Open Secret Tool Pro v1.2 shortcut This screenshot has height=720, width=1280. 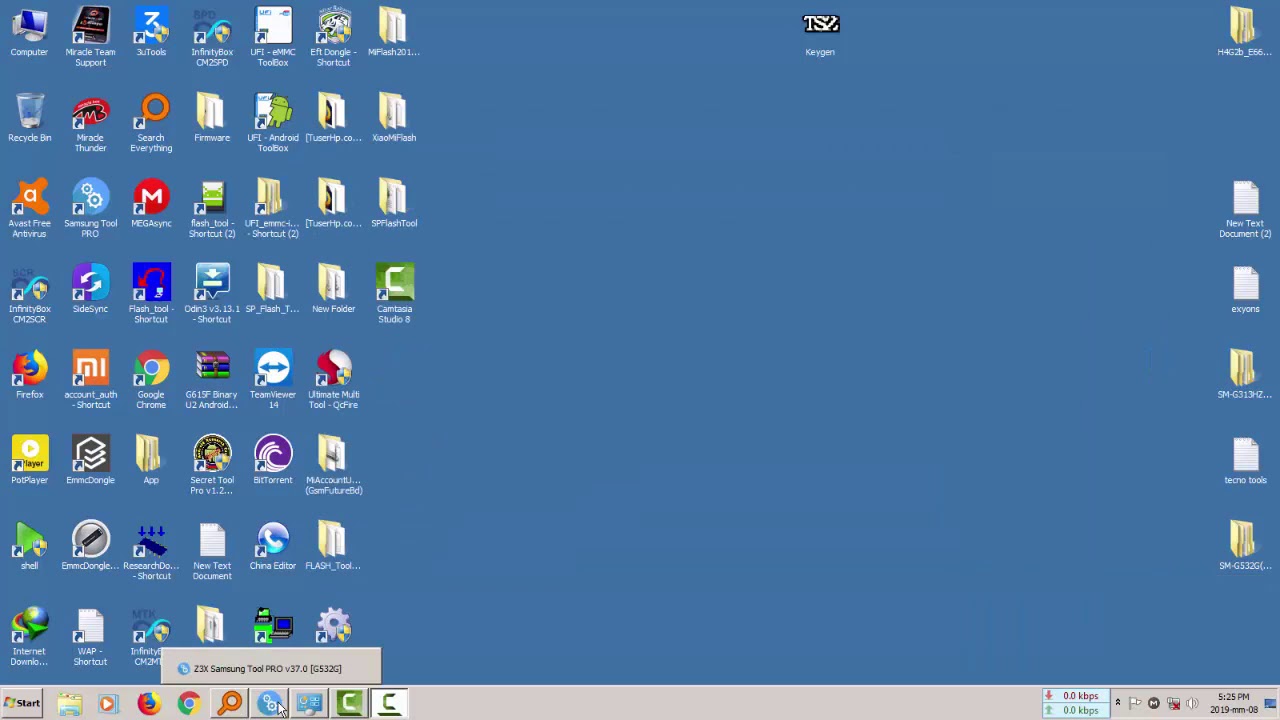click(212, 466)
